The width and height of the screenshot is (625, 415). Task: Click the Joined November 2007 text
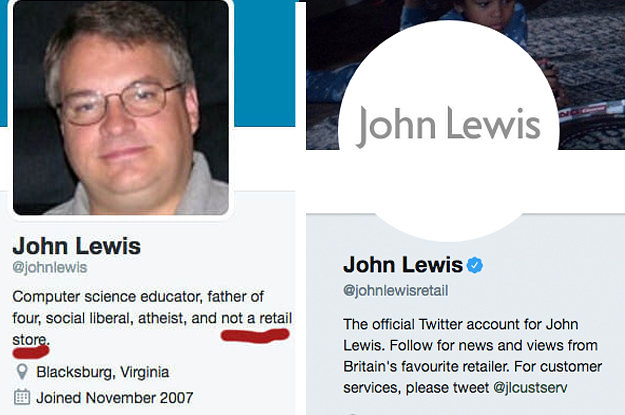(x=115, y=398)
